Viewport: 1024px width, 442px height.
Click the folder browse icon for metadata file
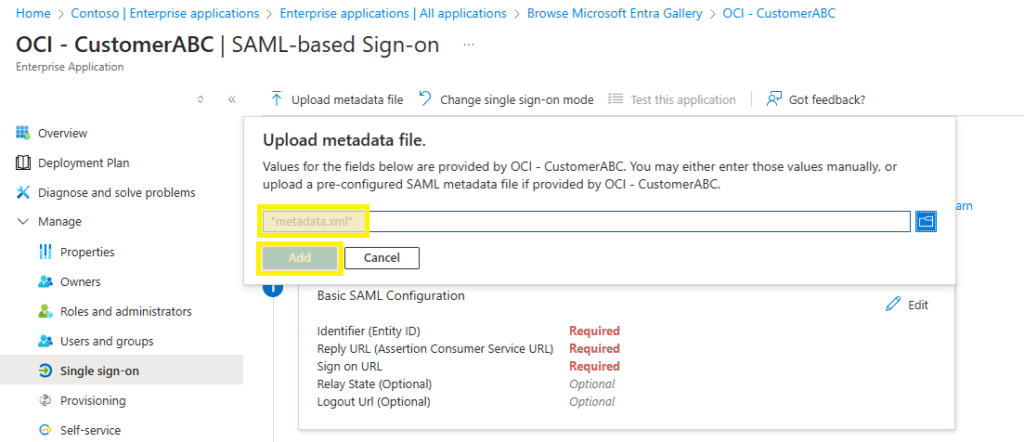pyautogui.click(x=925, y=221)
